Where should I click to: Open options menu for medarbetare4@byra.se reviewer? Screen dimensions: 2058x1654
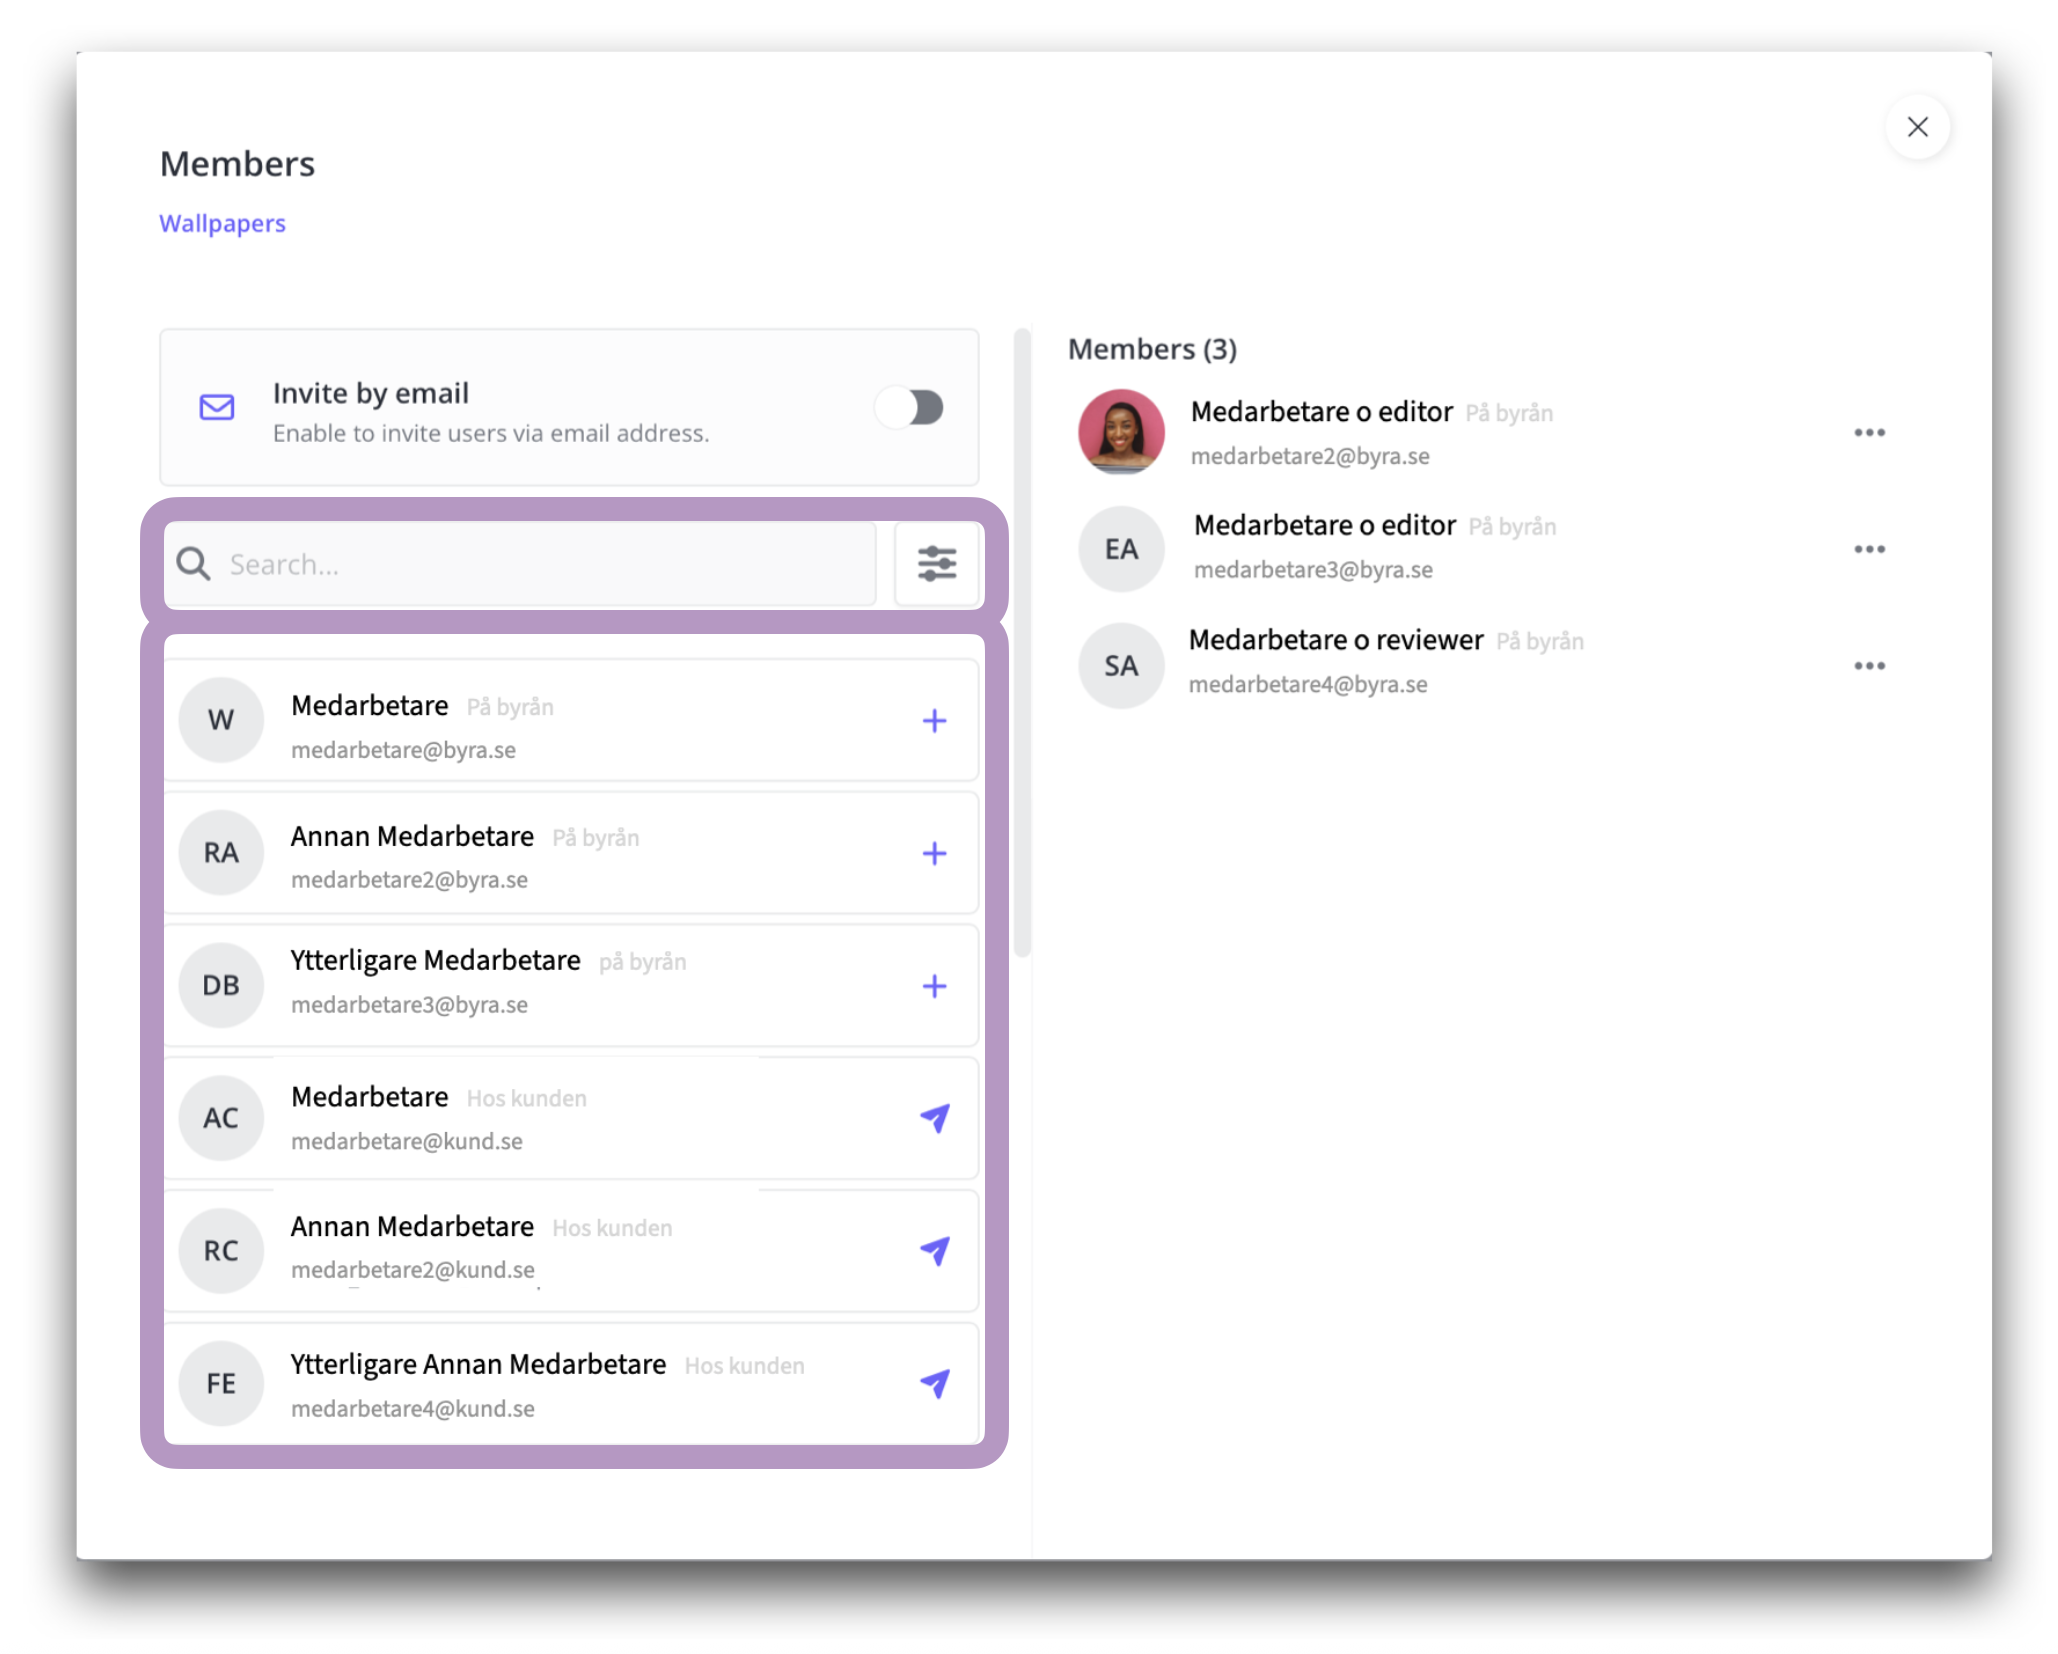pos(1868,665)
